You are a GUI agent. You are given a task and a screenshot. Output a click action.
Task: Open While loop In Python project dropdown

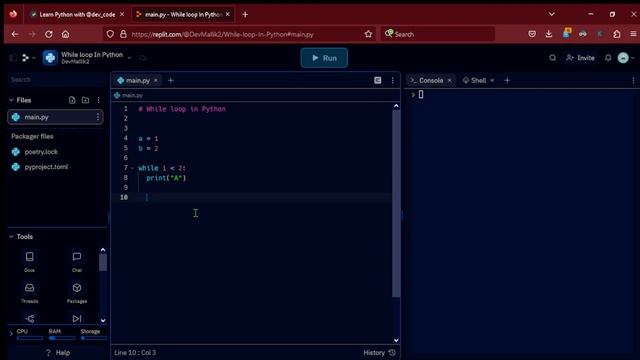pos(129,58)
